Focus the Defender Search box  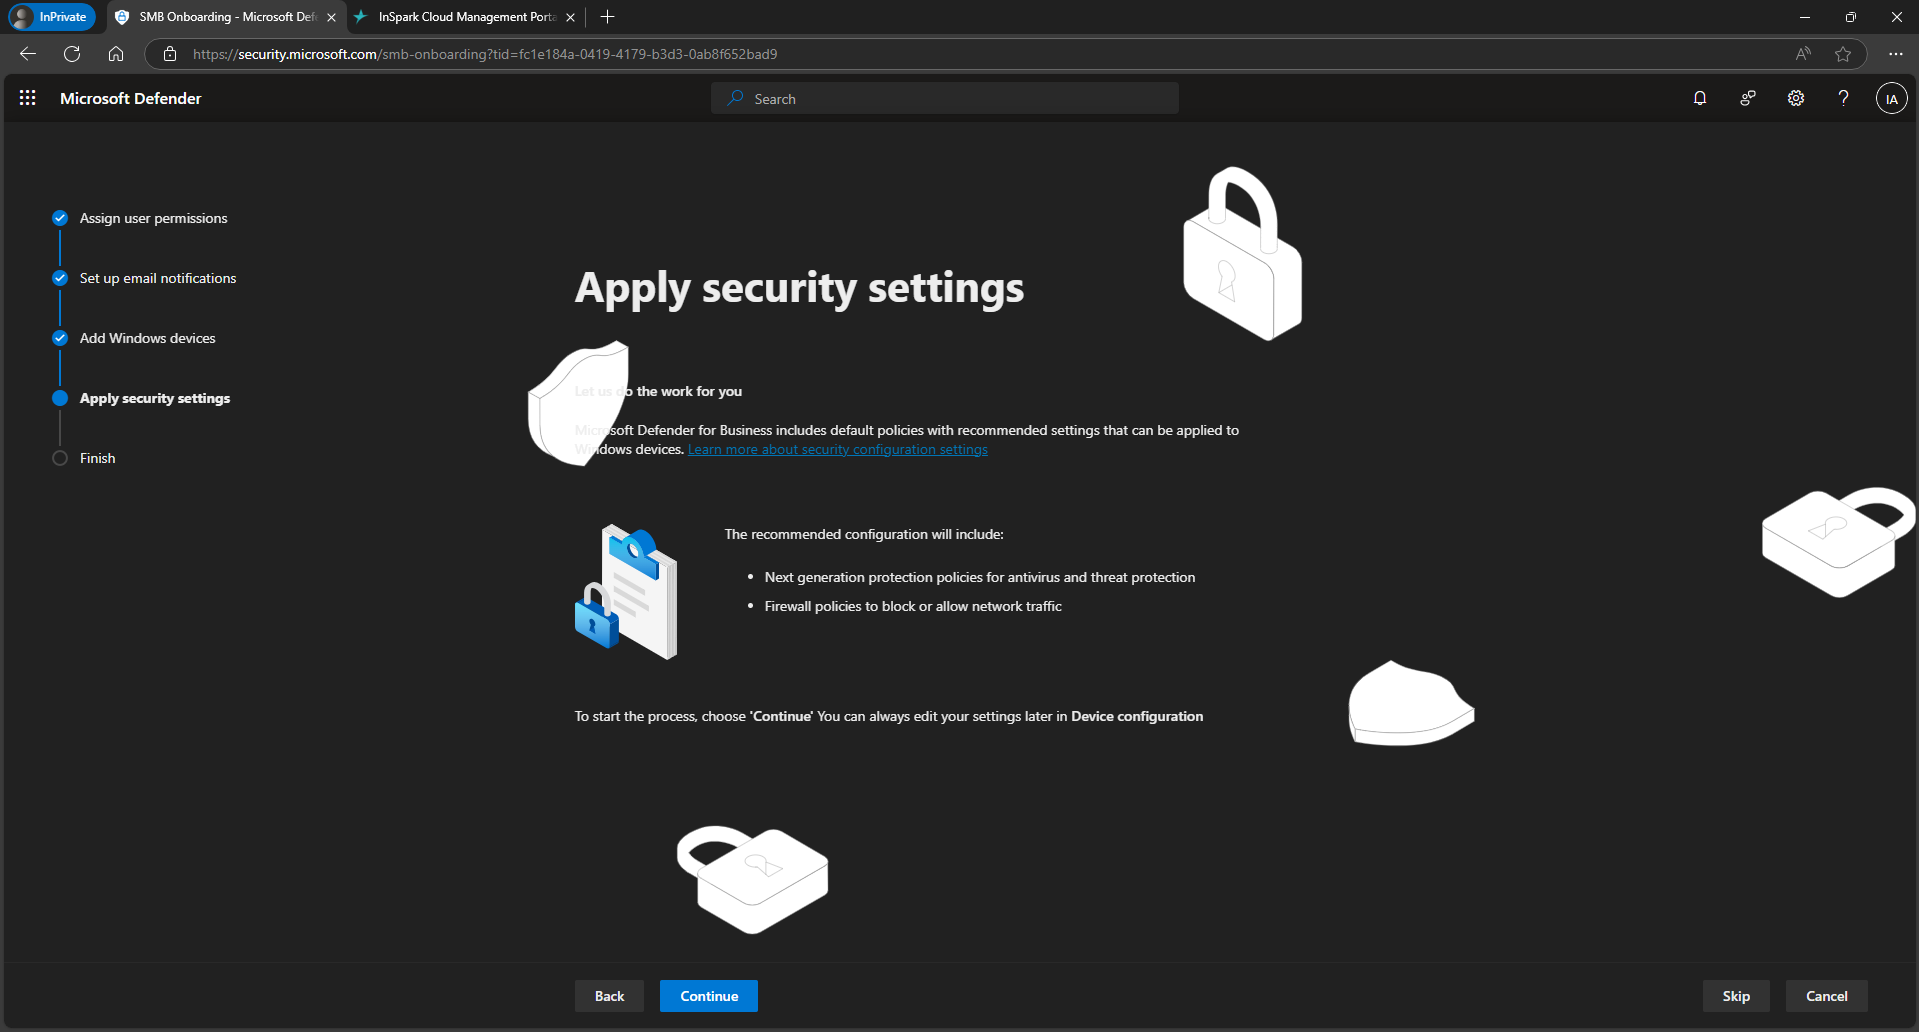tap(945, 98)
